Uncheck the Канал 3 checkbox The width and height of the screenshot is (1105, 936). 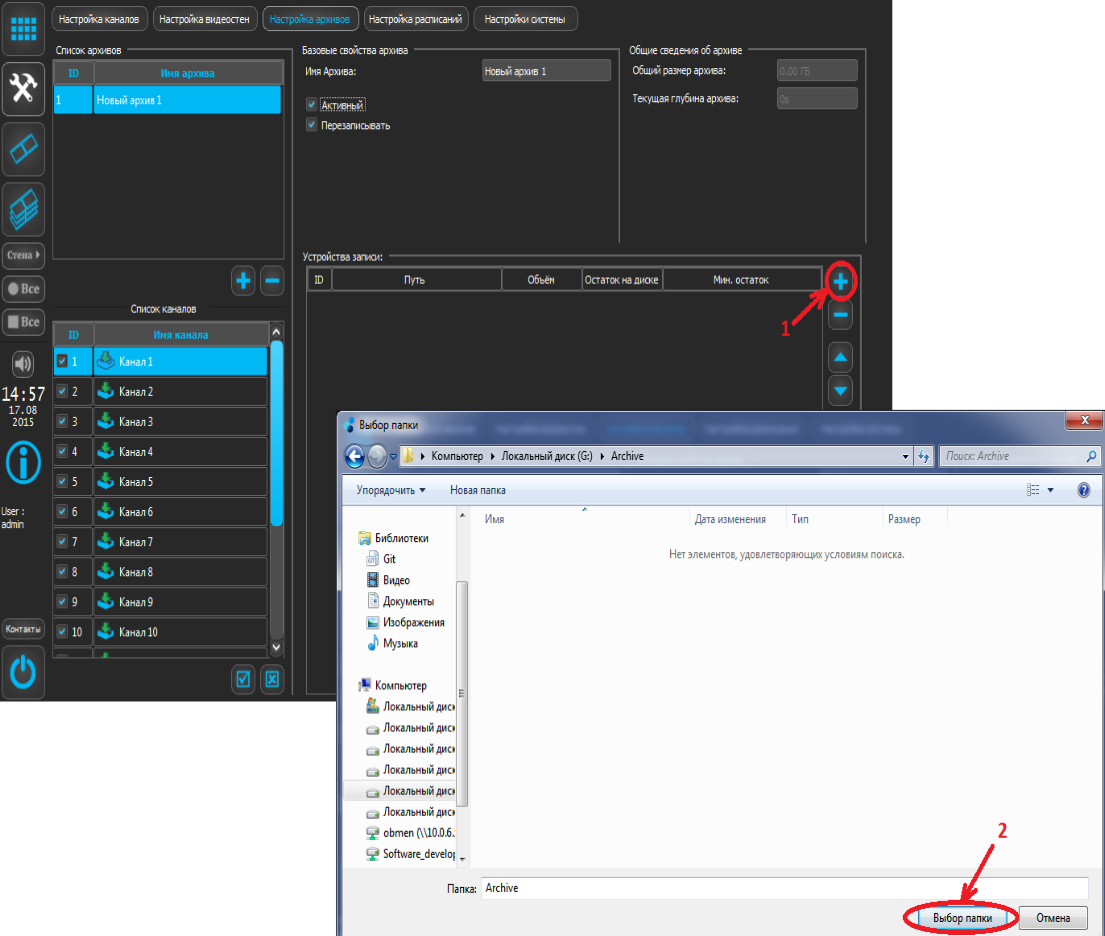[63, 422]
